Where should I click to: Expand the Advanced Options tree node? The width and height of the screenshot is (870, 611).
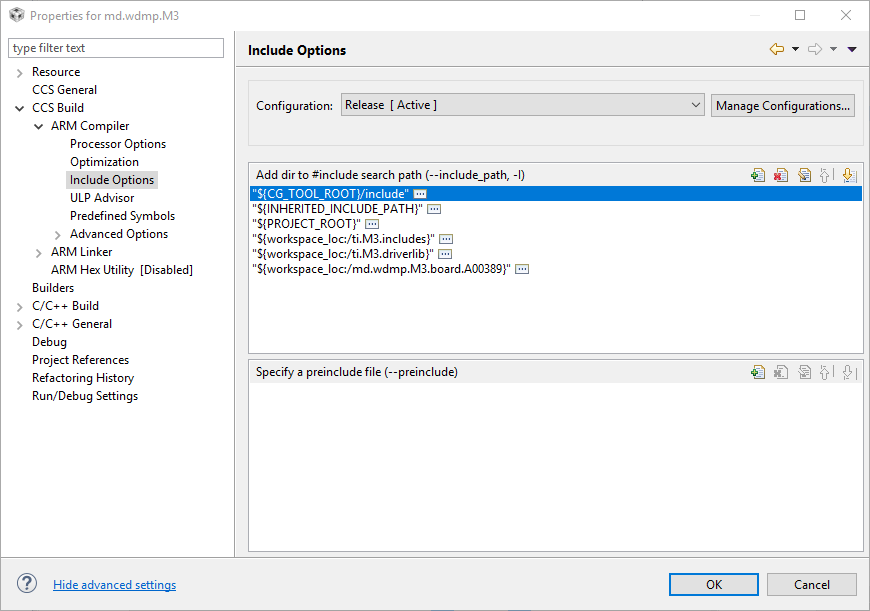58,234
